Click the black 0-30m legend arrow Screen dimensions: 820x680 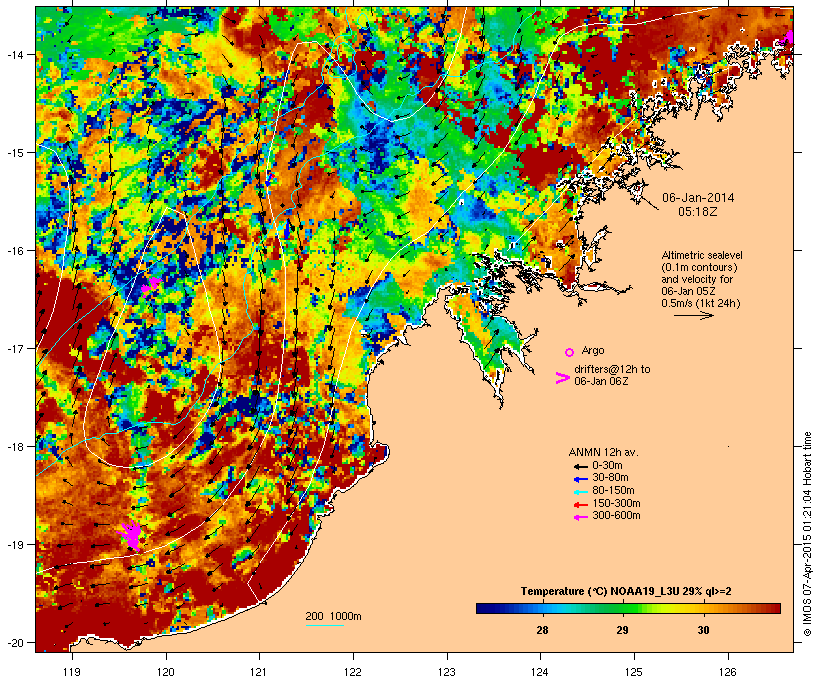click(580, 467)
